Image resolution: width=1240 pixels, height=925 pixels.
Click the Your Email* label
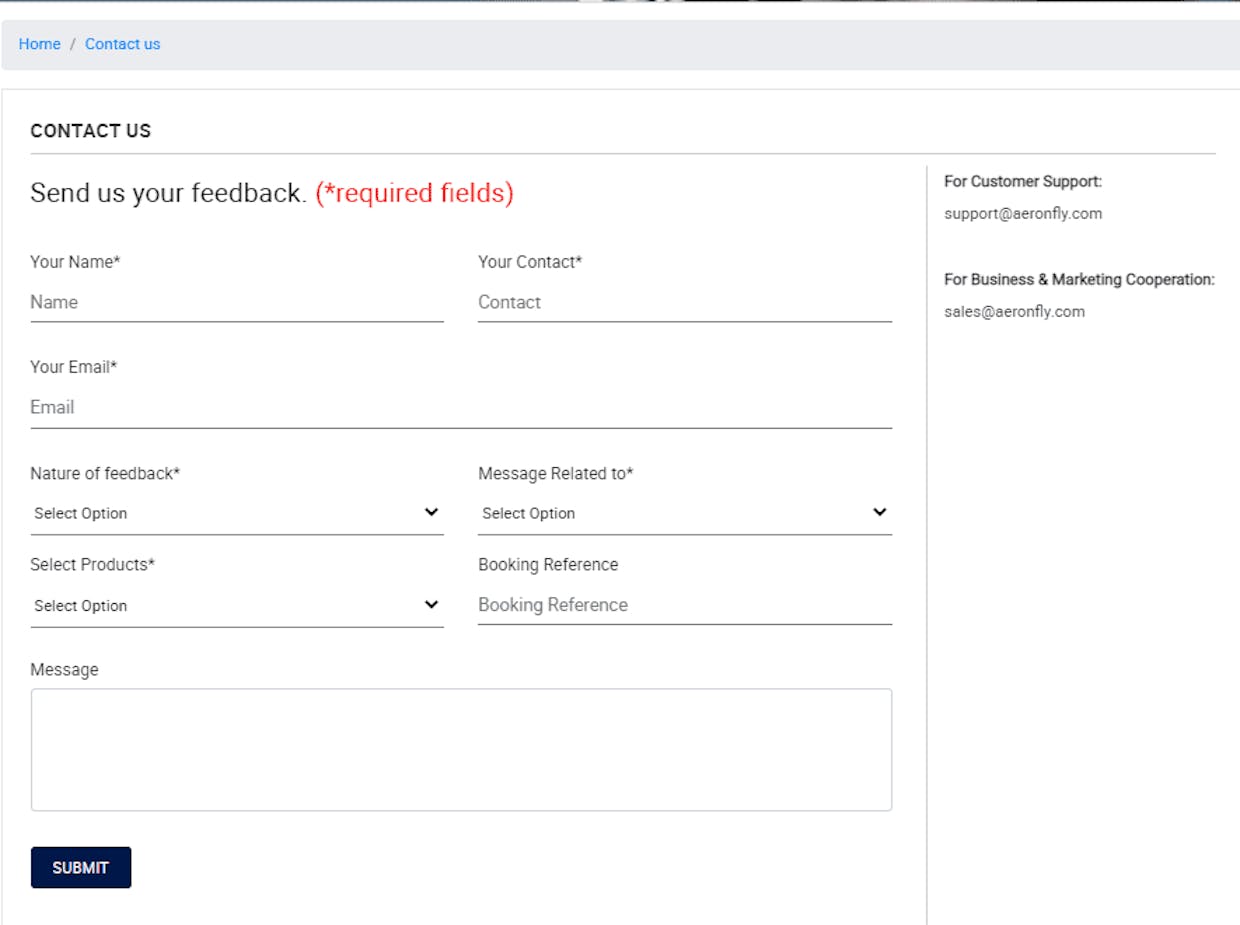click(74, 367)
